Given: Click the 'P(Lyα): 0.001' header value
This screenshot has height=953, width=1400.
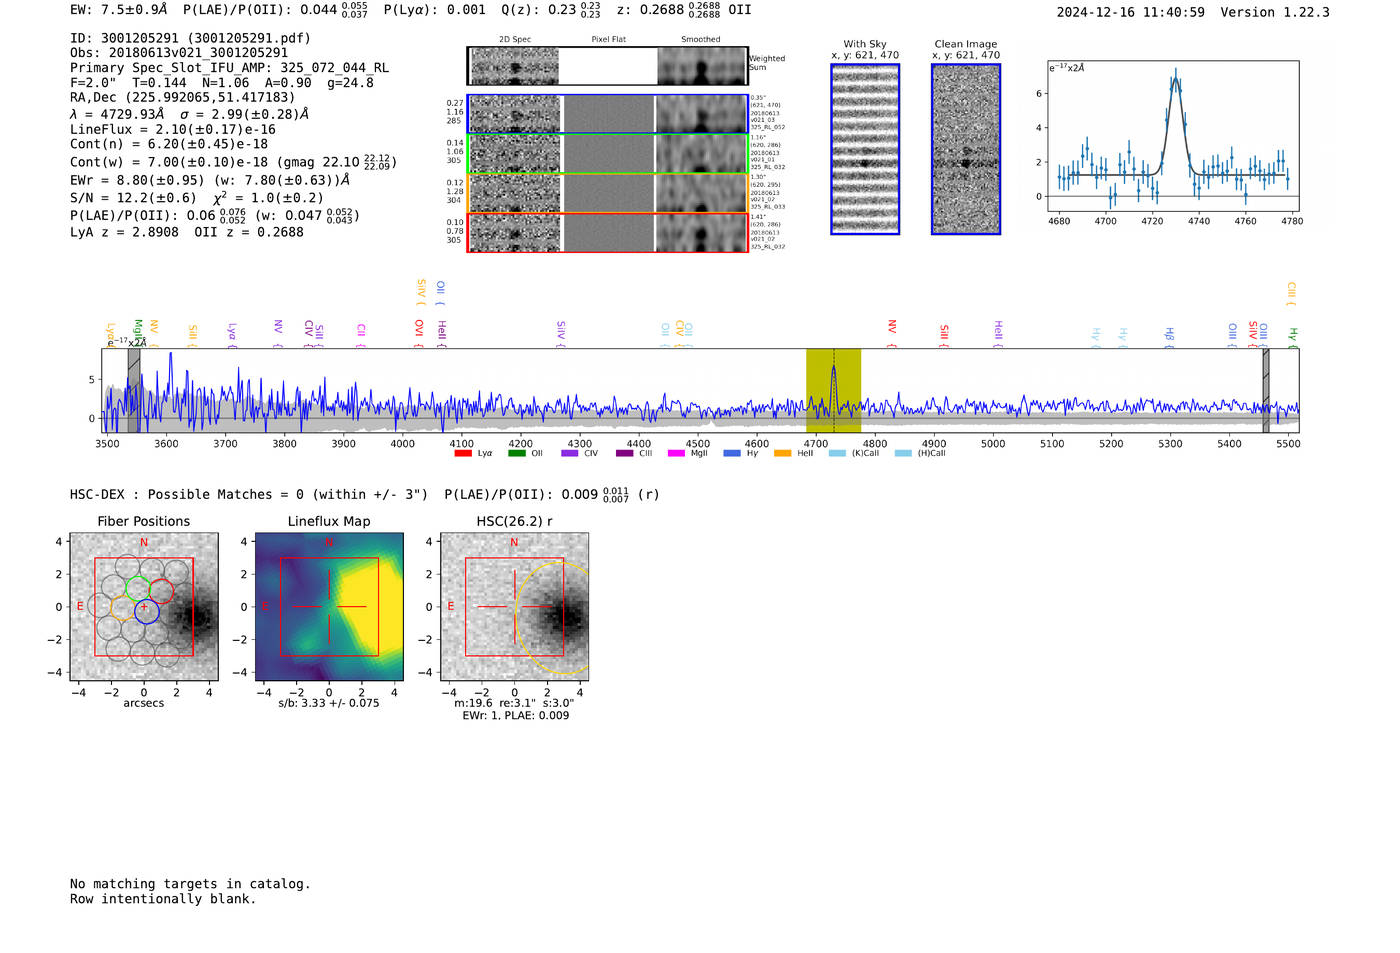Looking at the screenshot, I should (435, 10).
